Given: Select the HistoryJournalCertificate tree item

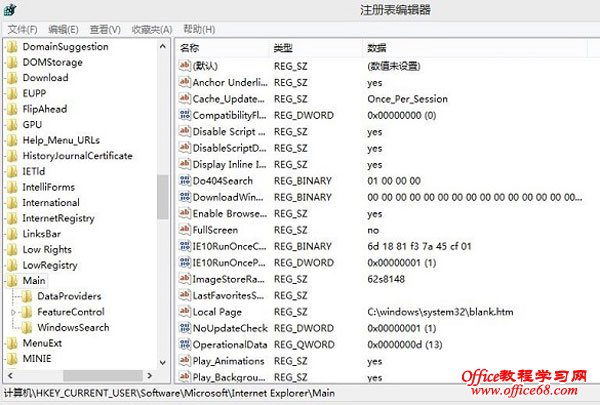Looking at the screenshot, I should click(x=77, y=156).
